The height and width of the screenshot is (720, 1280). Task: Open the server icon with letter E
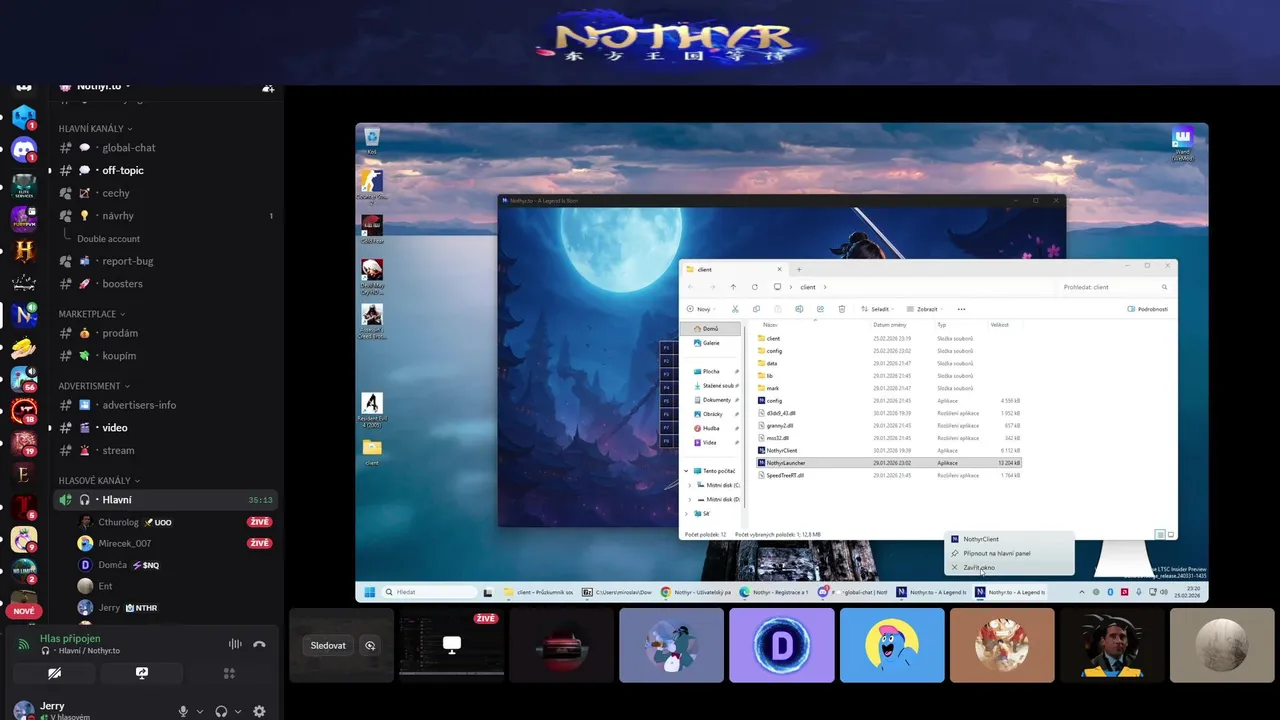(x=24, y=474)
